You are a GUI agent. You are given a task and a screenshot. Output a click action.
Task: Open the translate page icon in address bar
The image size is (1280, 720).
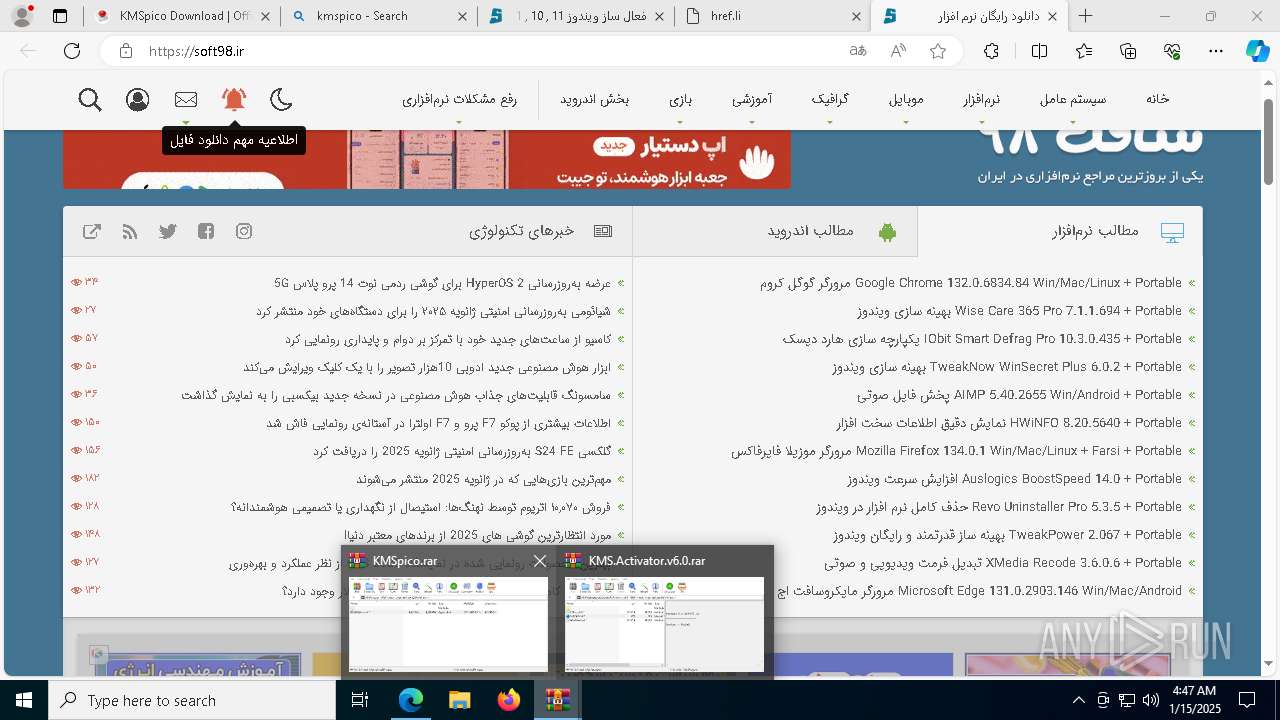click(x=858, y=51)
